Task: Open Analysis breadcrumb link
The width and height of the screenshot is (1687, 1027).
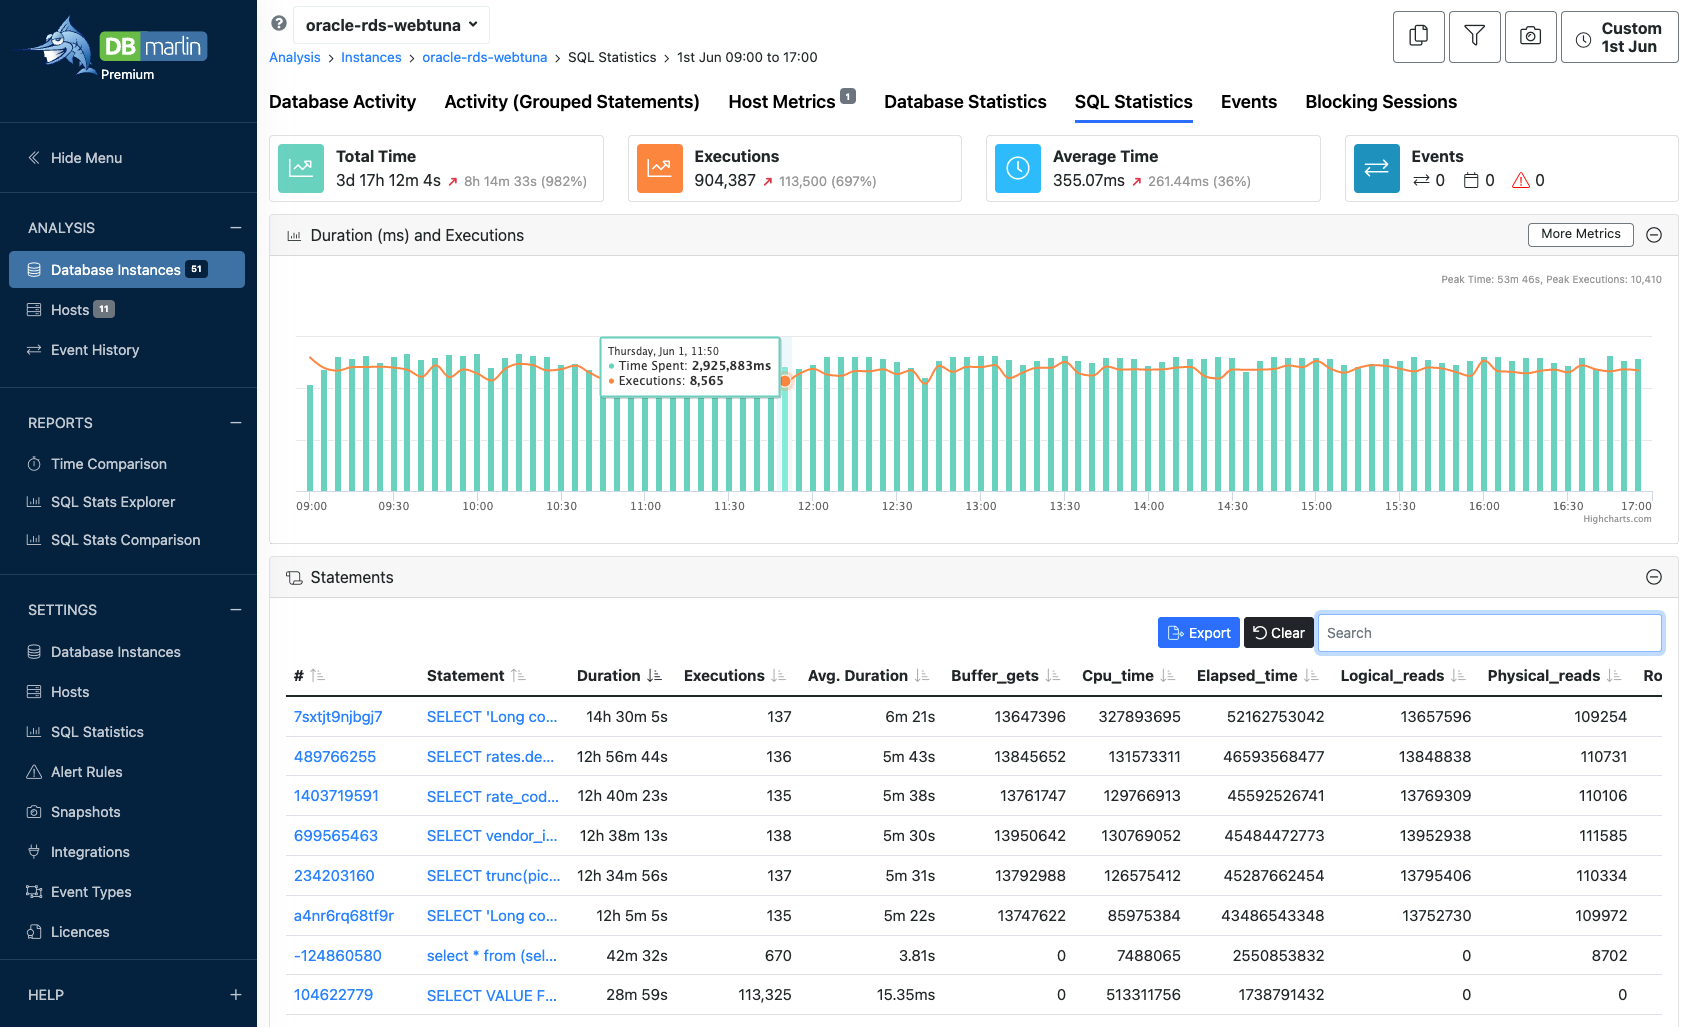Action: 295,57
